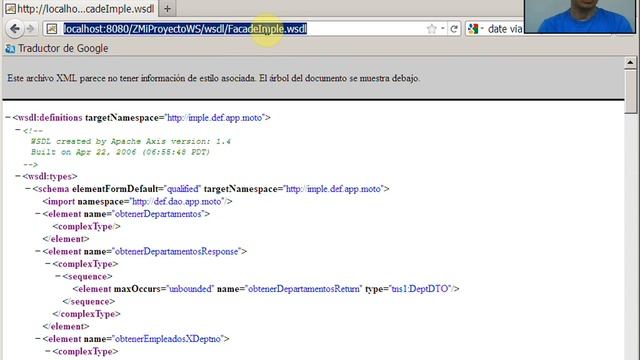Image resolution: width=640 pixels, height=360 pixels.
Task: Collapse the wsdl:types node
Action: [x=18, y=176]
